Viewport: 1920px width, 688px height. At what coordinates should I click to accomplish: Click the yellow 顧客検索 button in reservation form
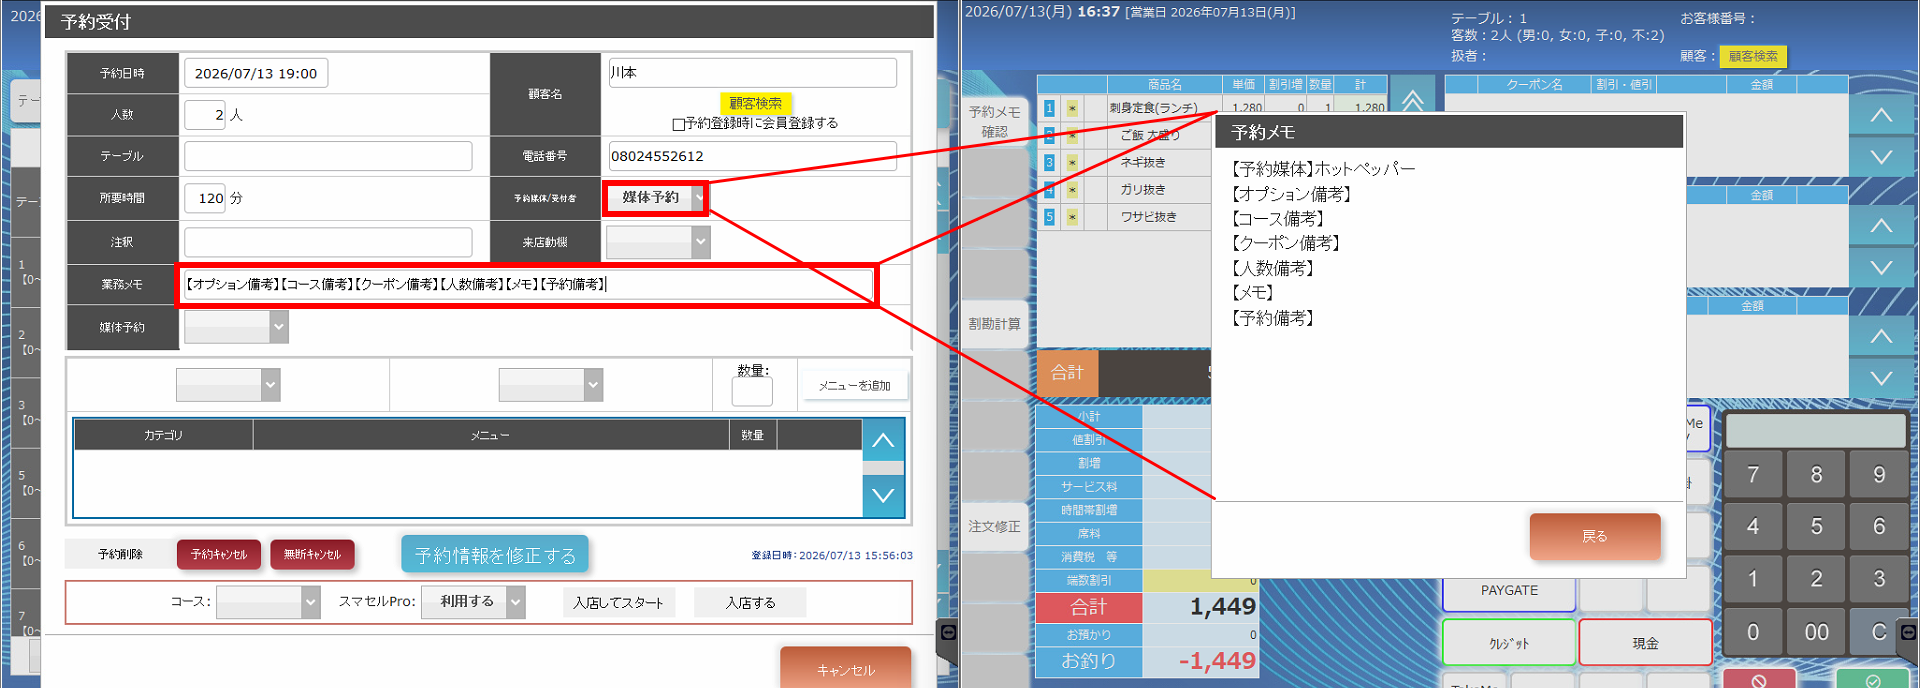755,103
